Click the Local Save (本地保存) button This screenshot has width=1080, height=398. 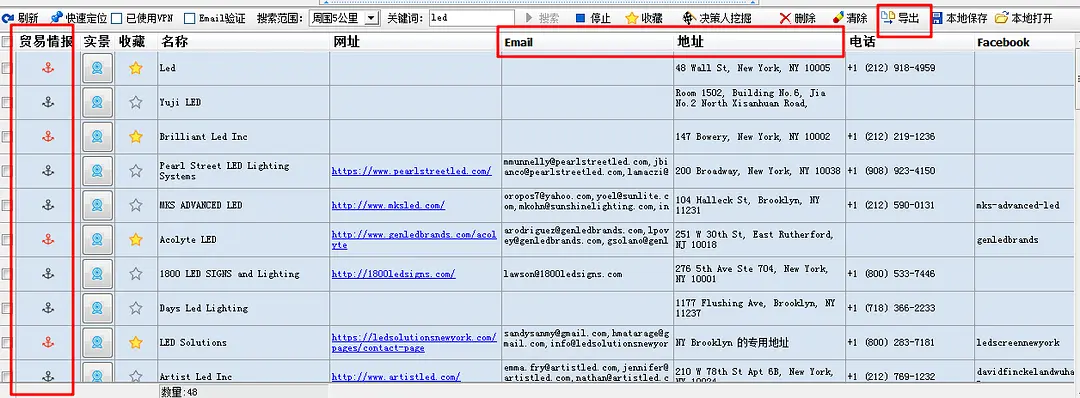[959, 19]
